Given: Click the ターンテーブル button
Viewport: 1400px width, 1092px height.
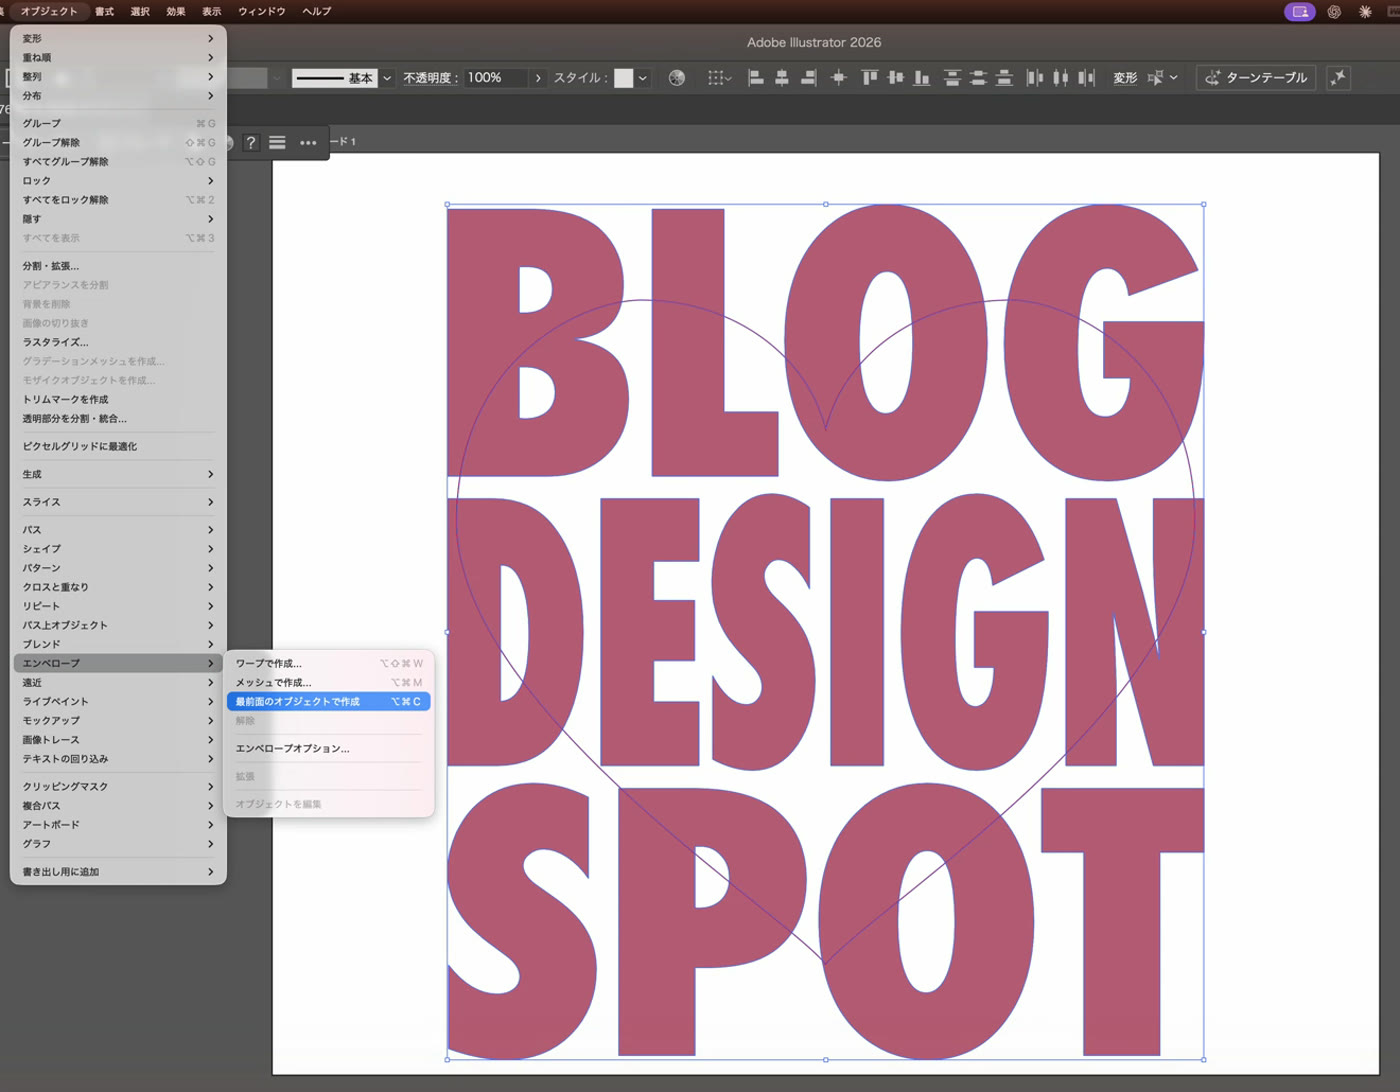Looking at the screenshot, I should click(1256, 77).
